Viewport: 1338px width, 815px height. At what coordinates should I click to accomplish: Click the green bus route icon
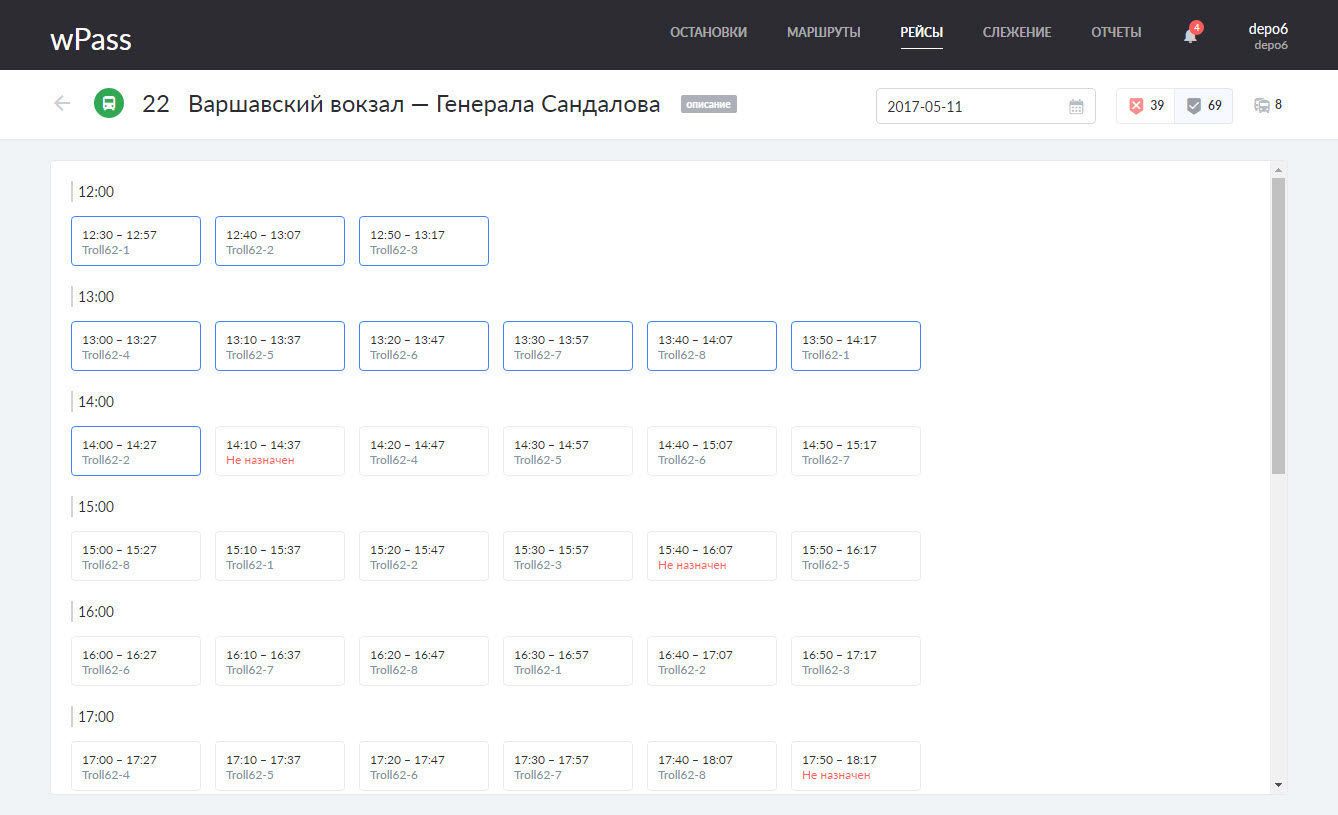click(109, 103)
